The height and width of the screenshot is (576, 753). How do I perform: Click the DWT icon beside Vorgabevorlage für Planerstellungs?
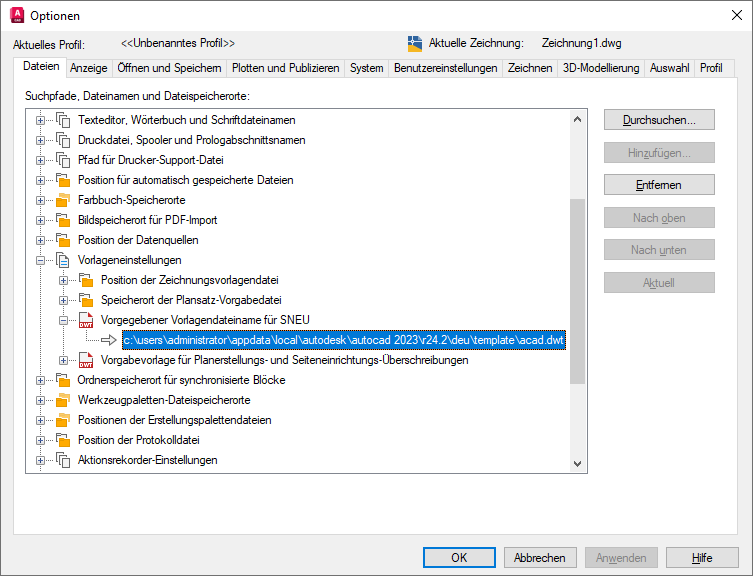pyautogui.click(x=86, y=360)
